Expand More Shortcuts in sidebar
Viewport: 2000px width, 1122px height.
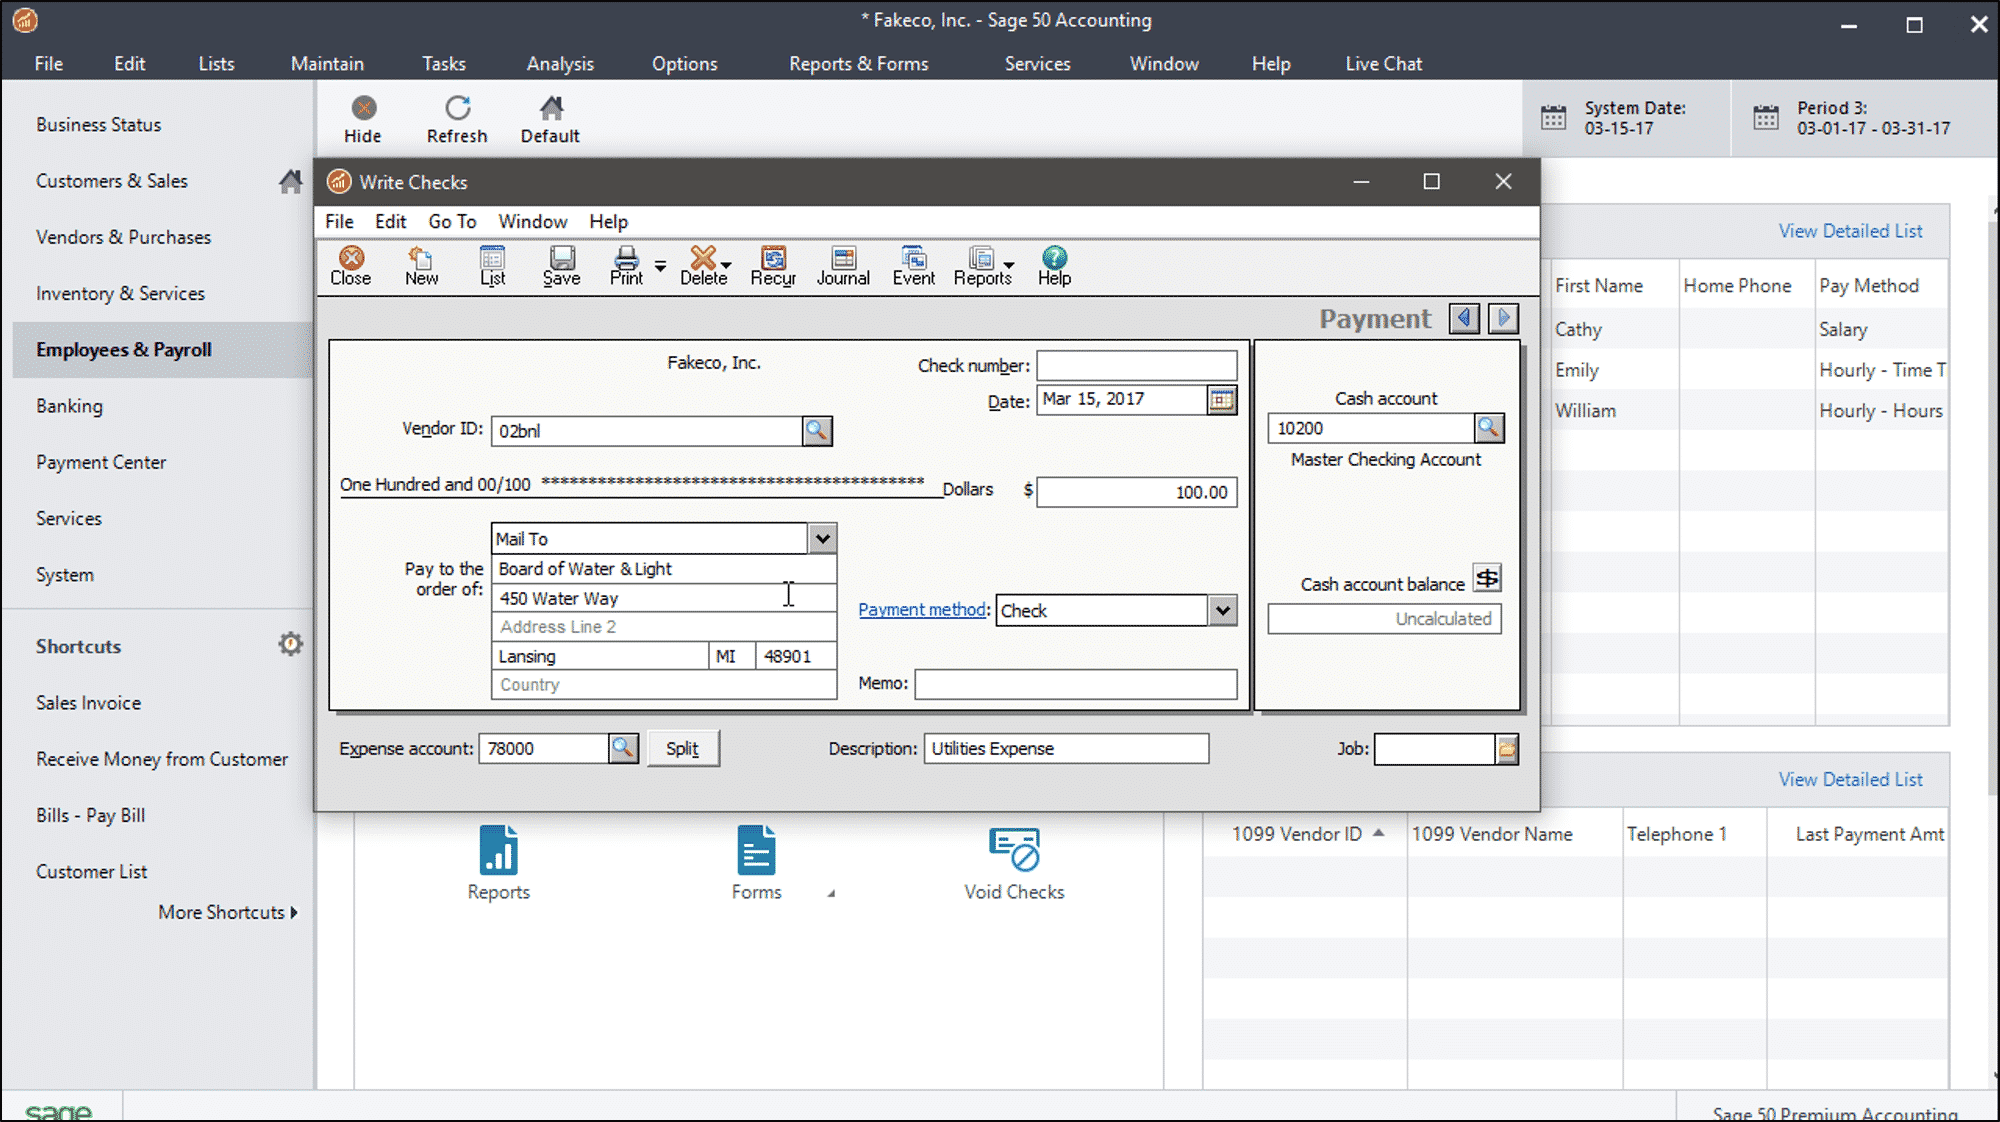[228, 912]
